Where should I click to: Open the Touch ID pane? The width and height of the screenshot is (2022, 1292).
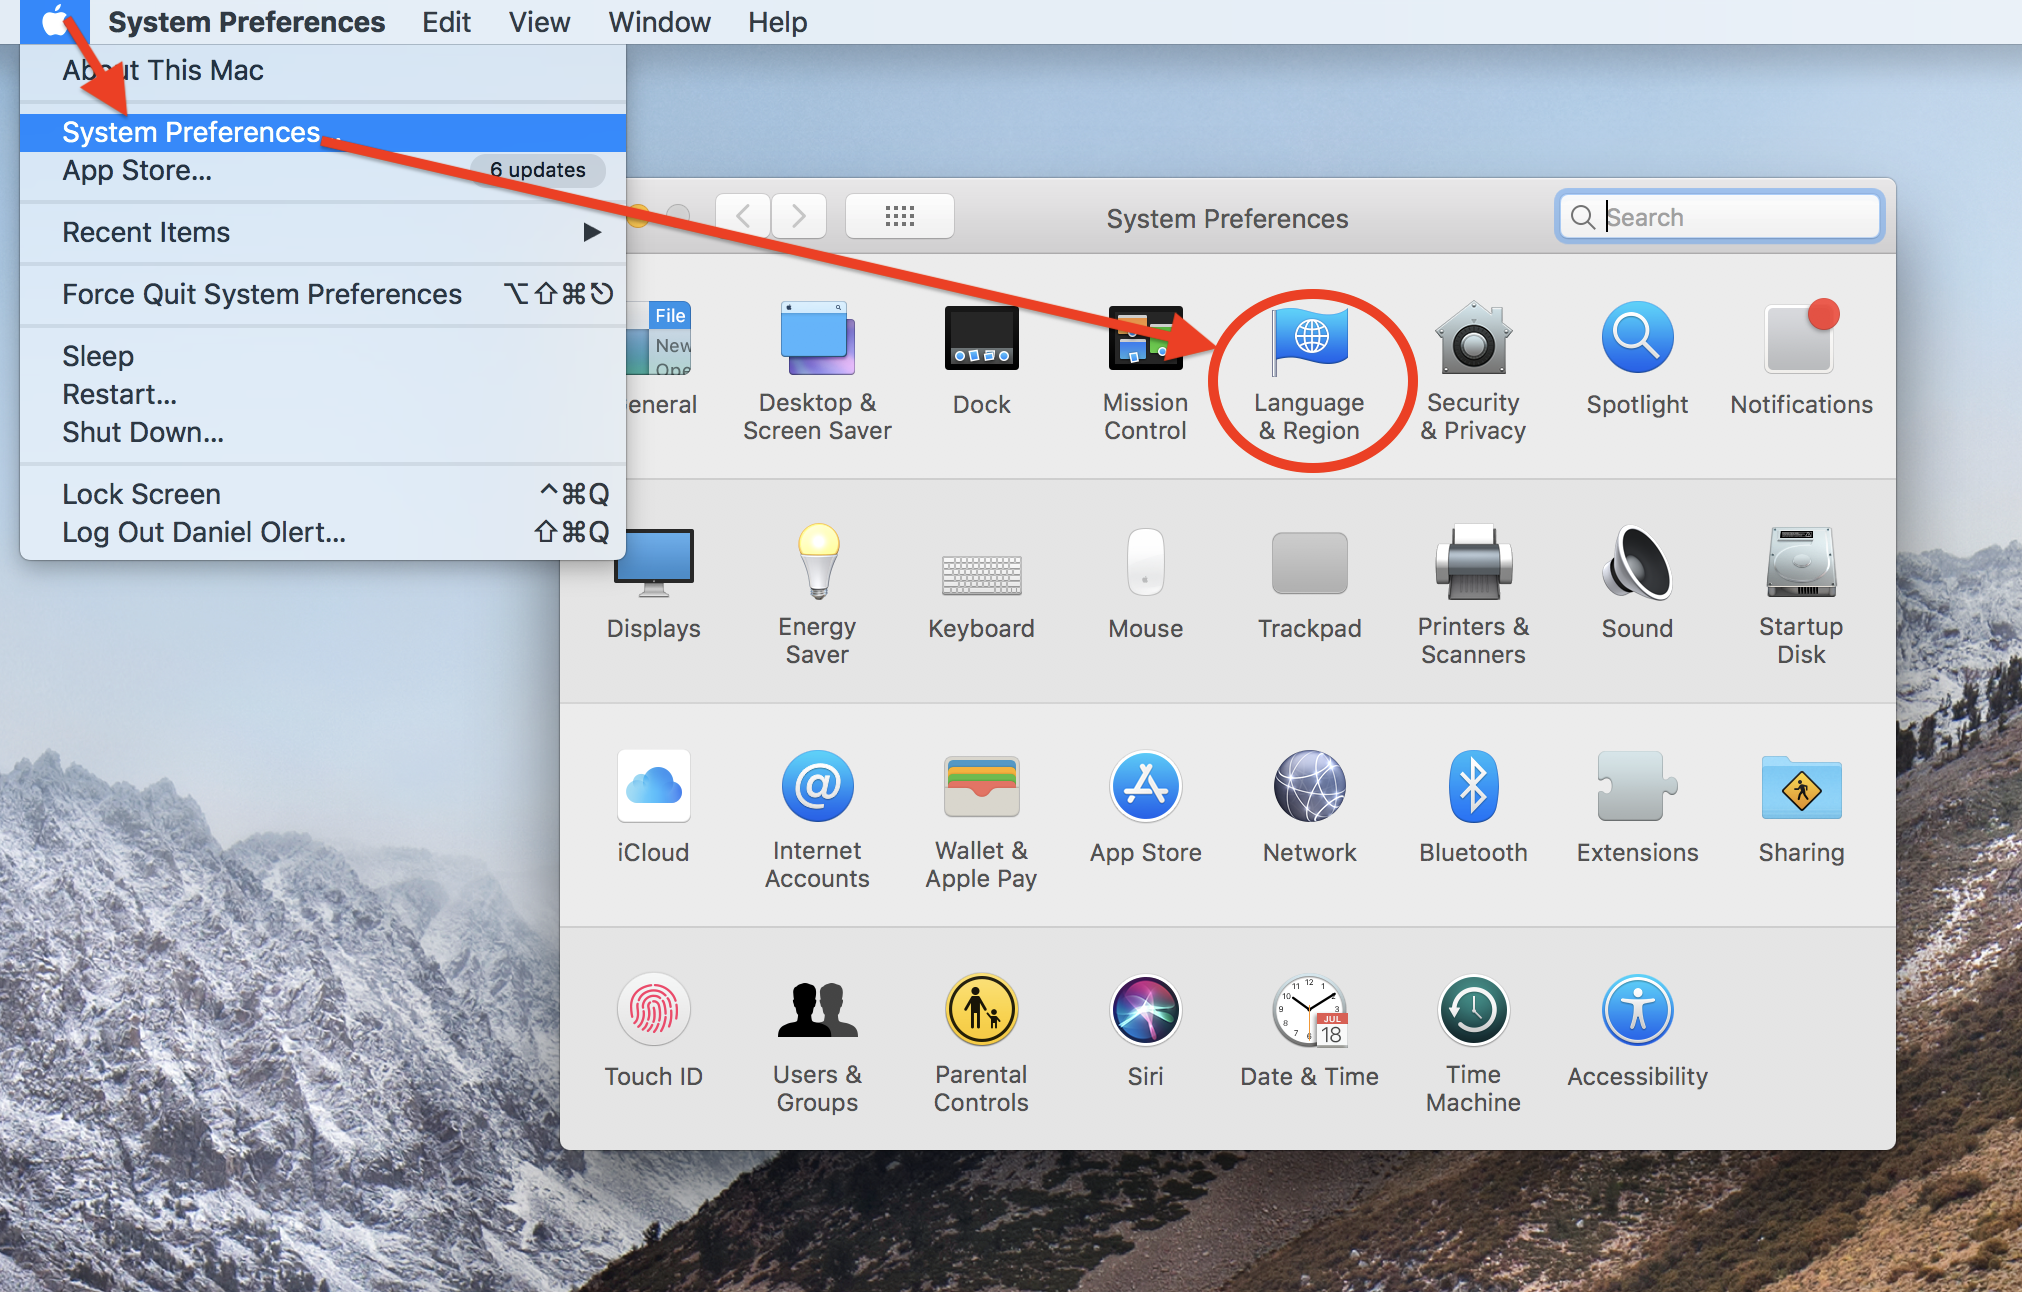pos(653,1012)
